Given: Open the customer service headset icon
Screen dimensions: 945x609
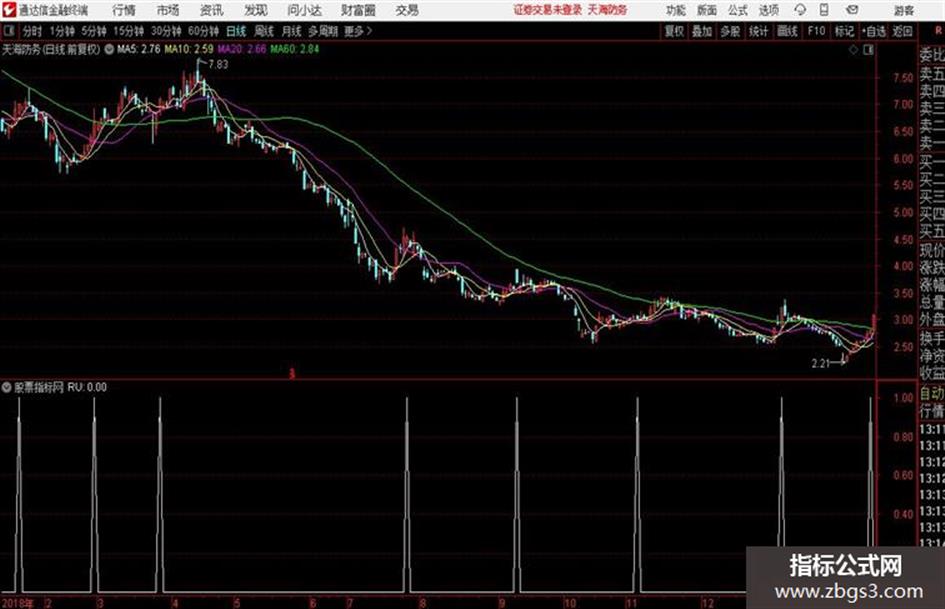Looking at the screenshot, I should pyautogui.click(x=800, y=10).
